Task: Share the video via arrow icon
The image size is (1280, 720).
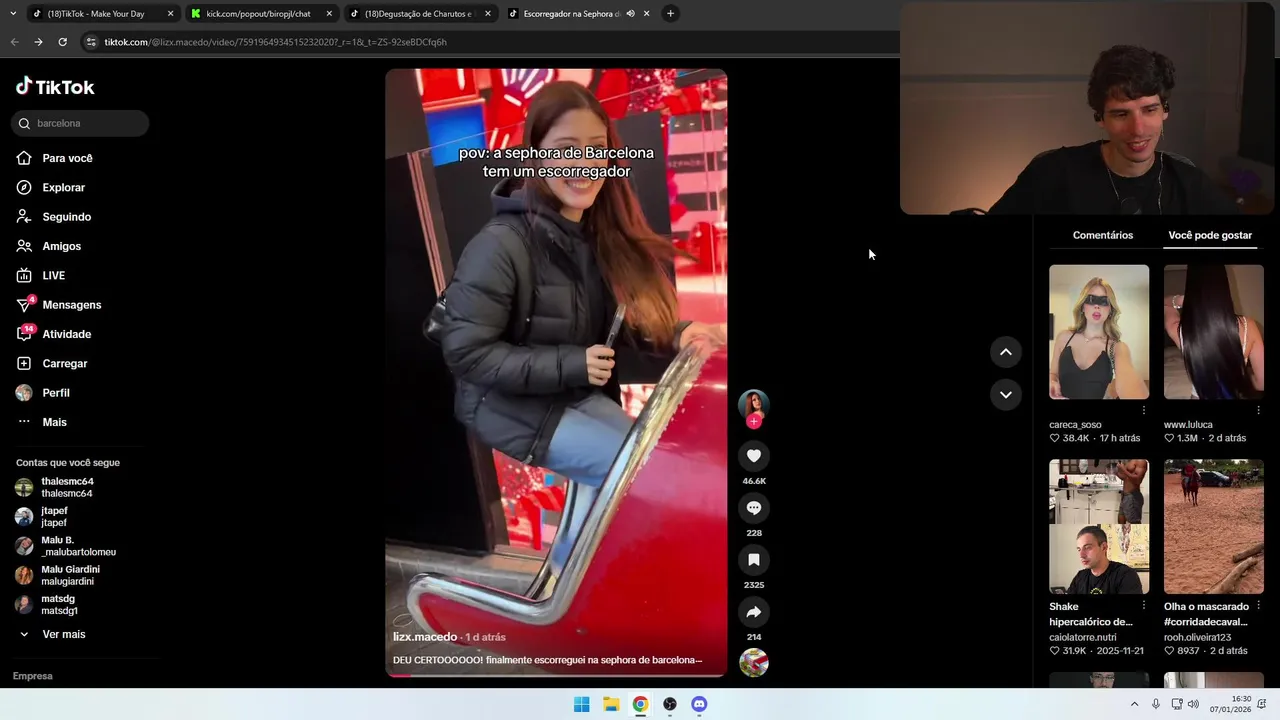Action: tap(754, 612)
